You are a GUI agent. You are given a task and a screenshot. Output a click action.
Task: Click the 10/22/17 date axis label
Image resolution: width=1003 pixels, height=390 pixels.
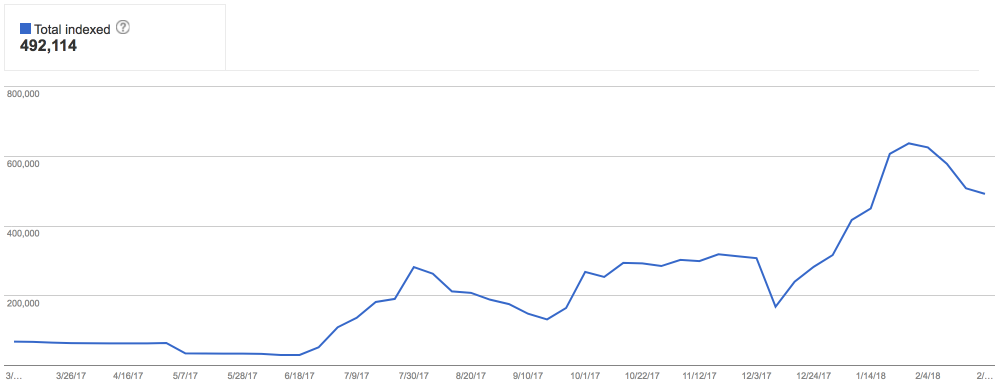641,376
